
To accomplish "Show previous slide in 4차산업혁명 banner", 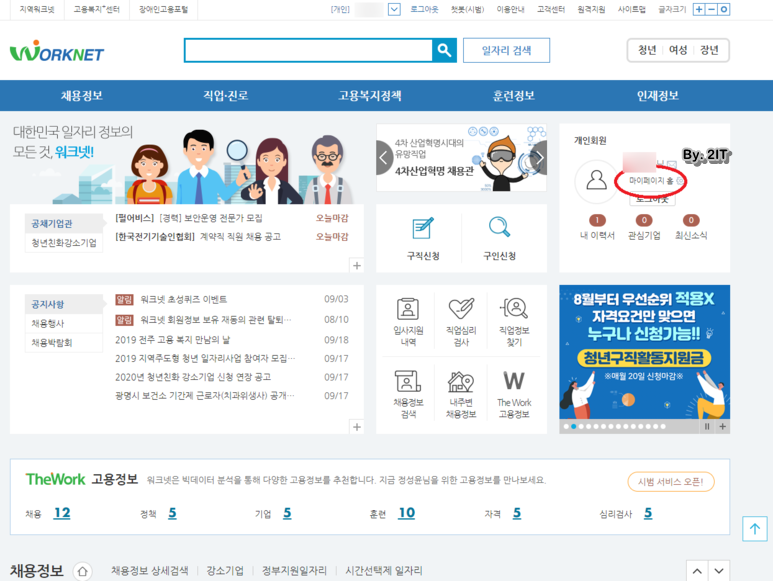I will pyautogui.click(x=384, y=158).
